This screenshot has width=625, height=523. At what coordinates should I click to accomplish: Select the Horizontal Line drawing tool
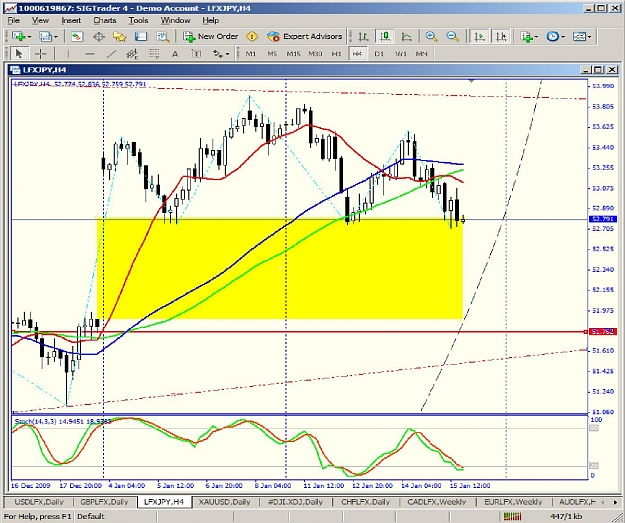[90, 53]
